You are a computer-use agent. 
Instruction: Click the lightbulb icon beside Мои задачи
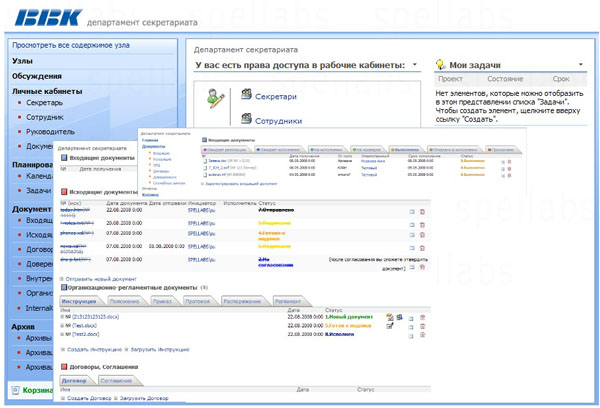[441, 65]
